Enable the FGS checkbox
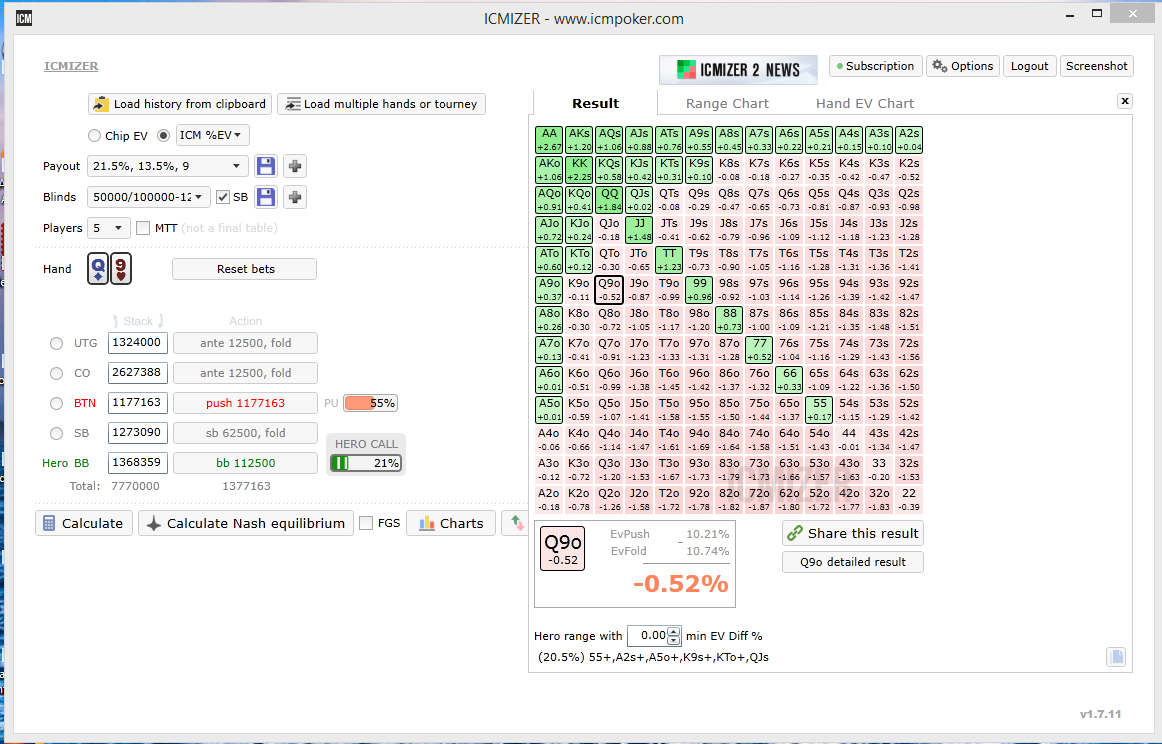Viewport: 1162px width, 744px height. click(x=366, y=523)
